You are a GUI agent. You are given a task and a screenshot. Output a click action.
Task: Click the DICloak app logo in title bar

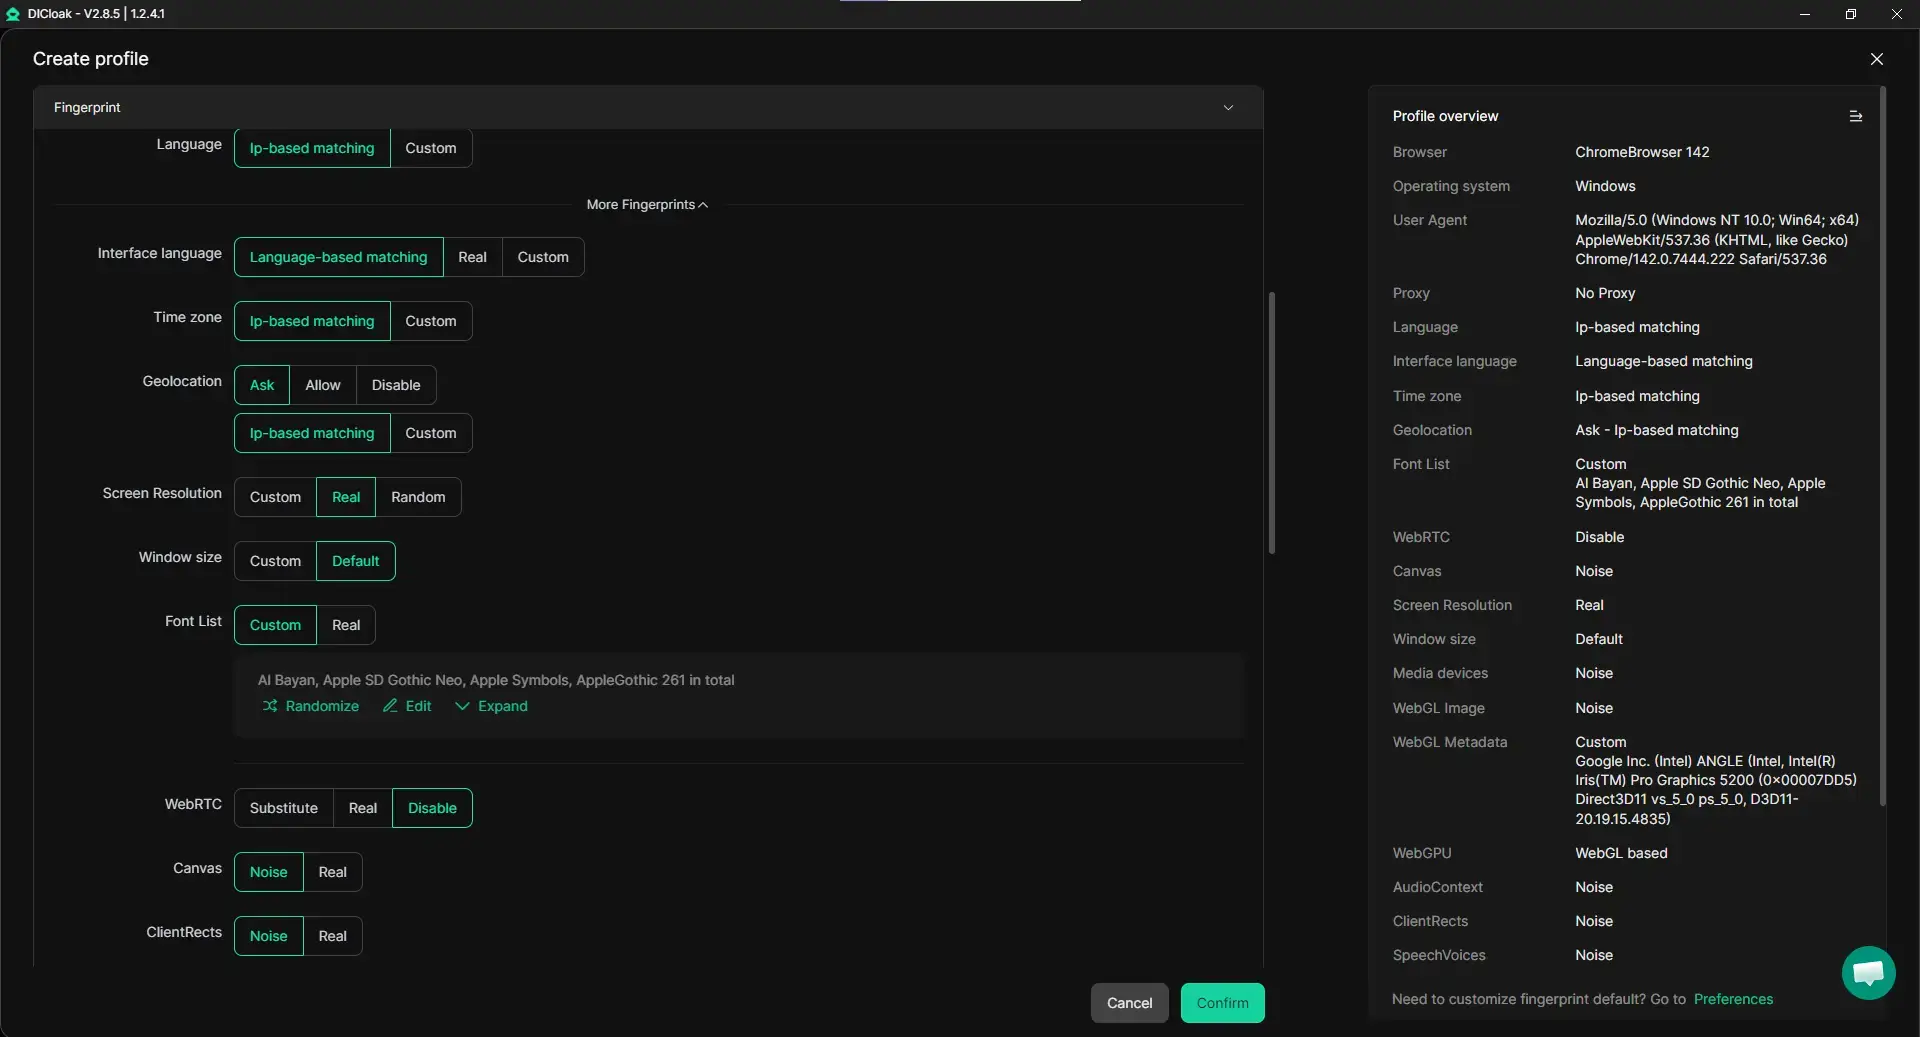(x=13, y=14)
